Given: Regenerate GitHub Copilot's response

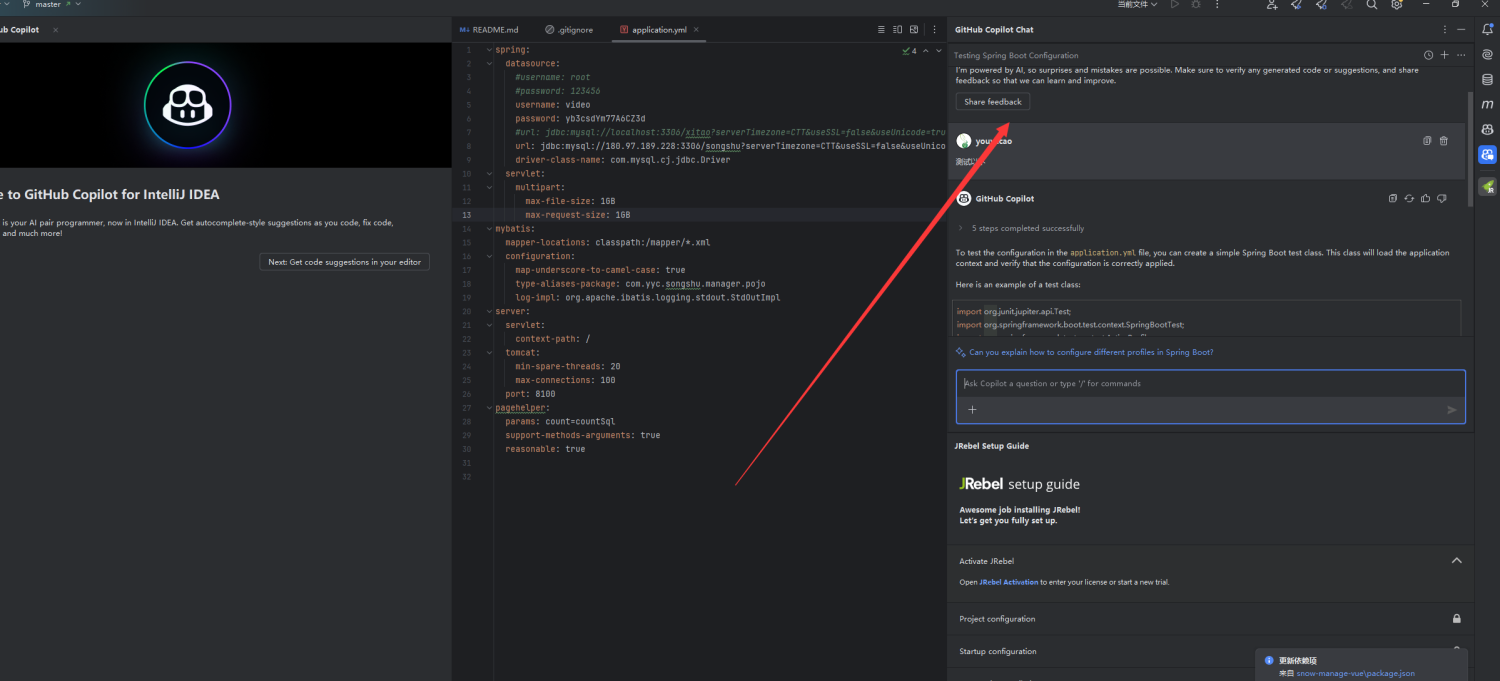Looking at the screenshot, I should click(x=1409, y=198).
